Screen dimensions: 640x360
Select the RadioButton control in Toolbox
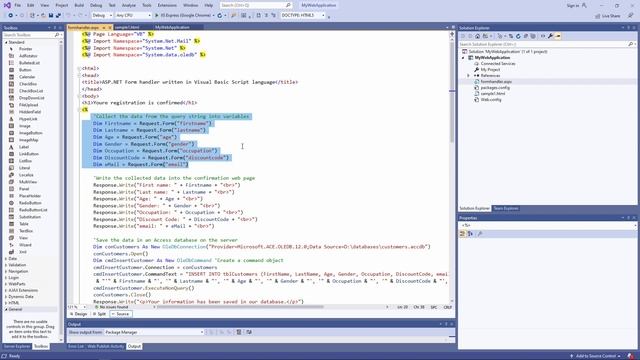tap(30, 203)
